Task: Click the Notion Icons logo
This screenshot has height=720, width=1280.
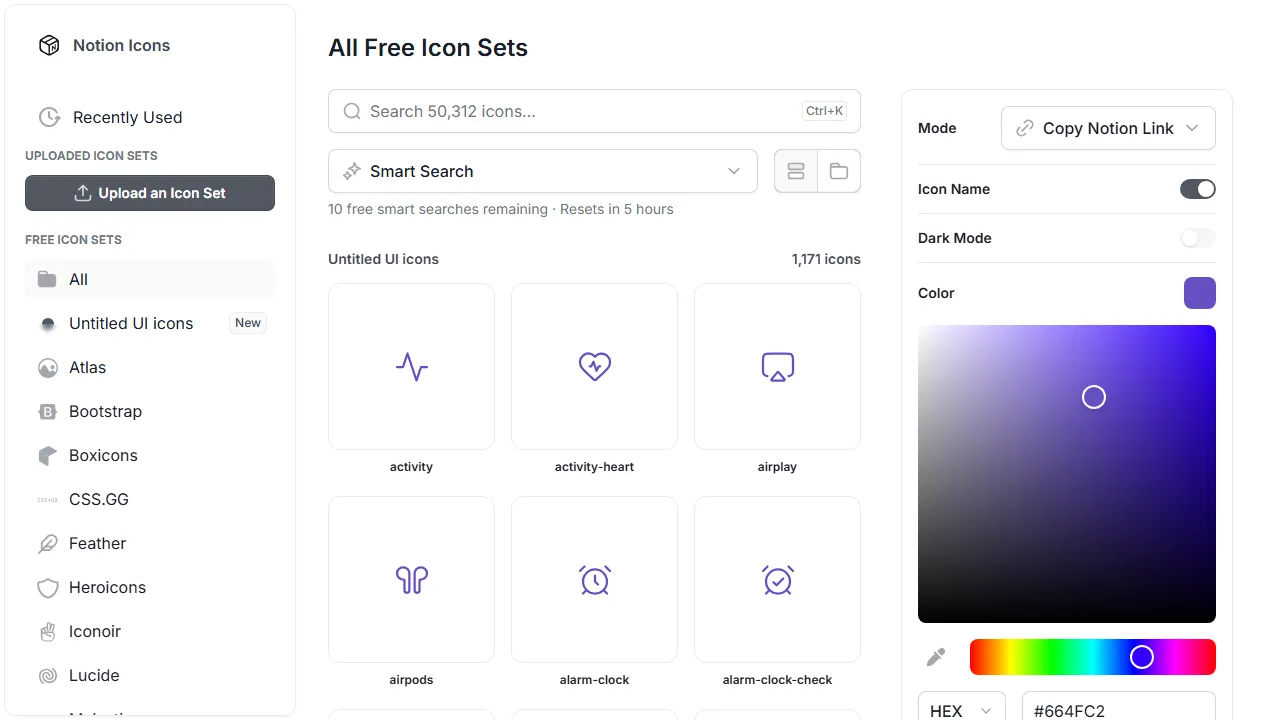Action: pyautogui.click(x=103, y=45)
